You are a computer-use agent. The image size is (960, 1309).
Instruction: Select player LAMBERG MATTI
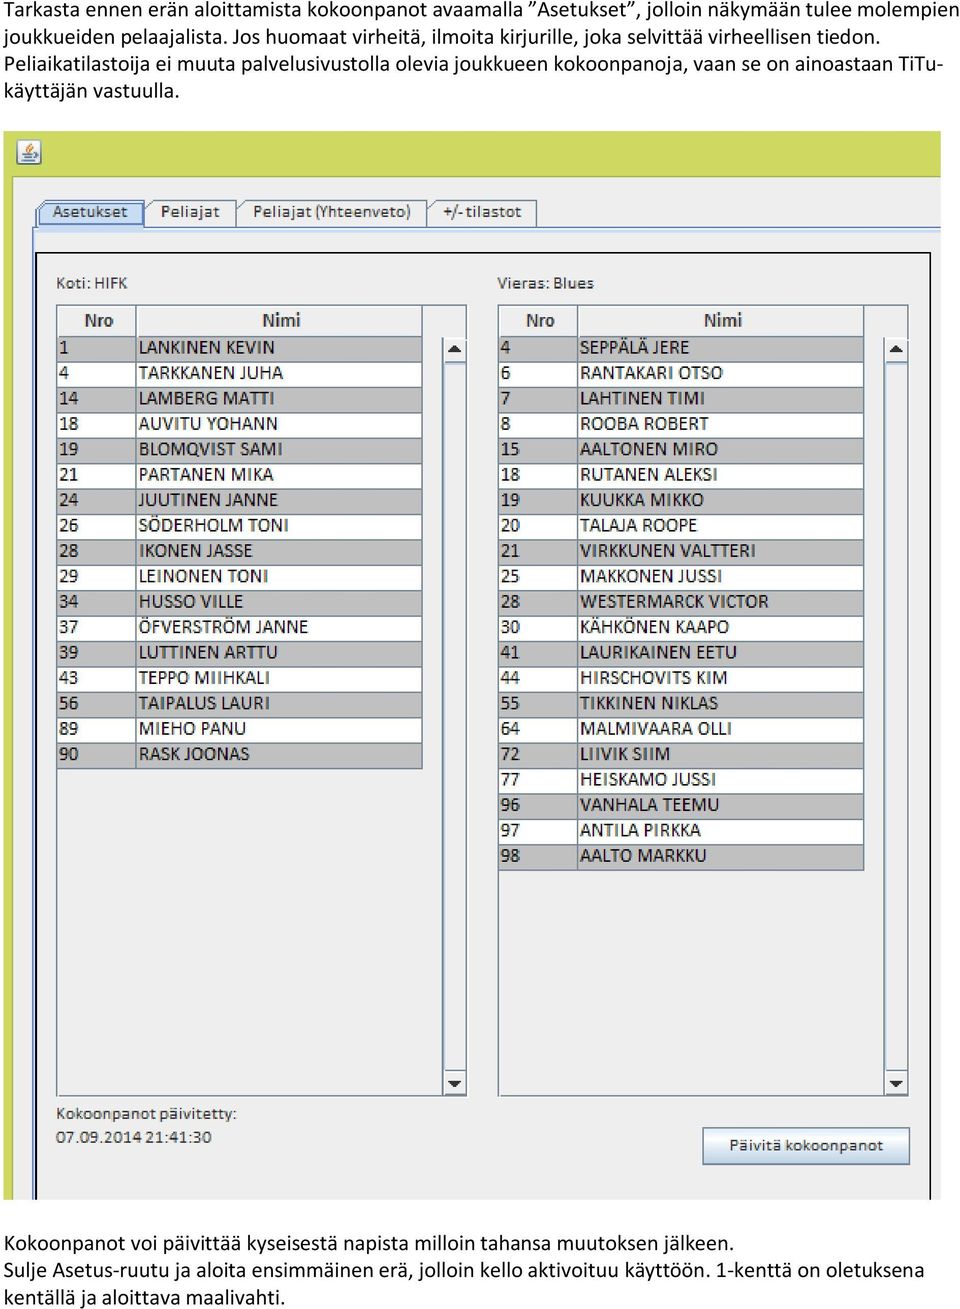point(240,399)
